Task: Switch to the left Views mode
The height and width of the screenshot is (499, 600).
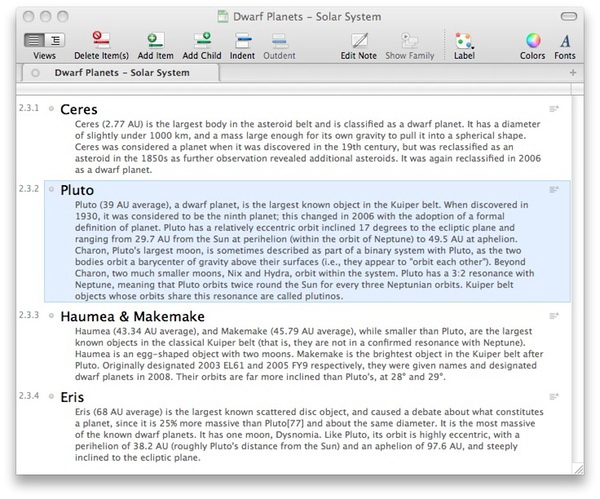Action: click(33, 40)
